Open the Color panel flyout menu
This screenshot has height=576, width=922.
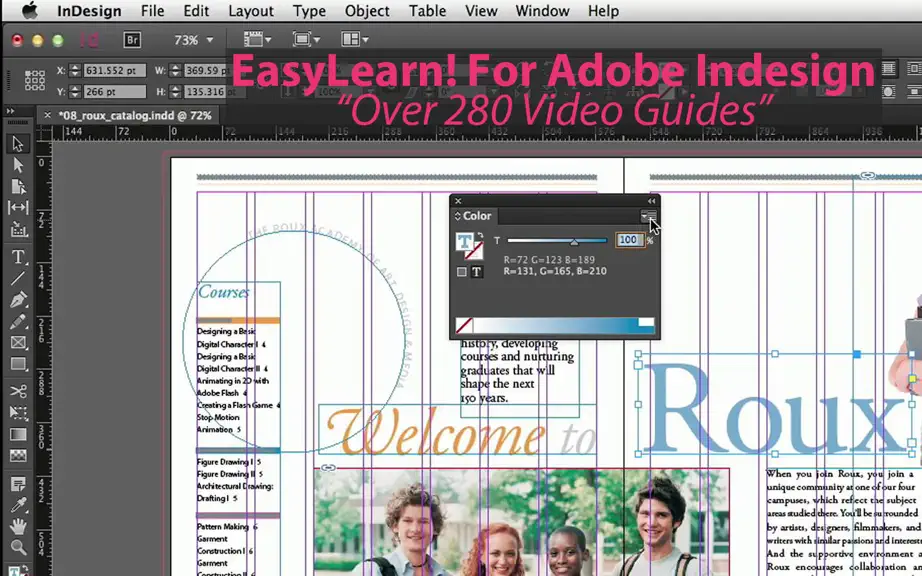coord(649,216)
